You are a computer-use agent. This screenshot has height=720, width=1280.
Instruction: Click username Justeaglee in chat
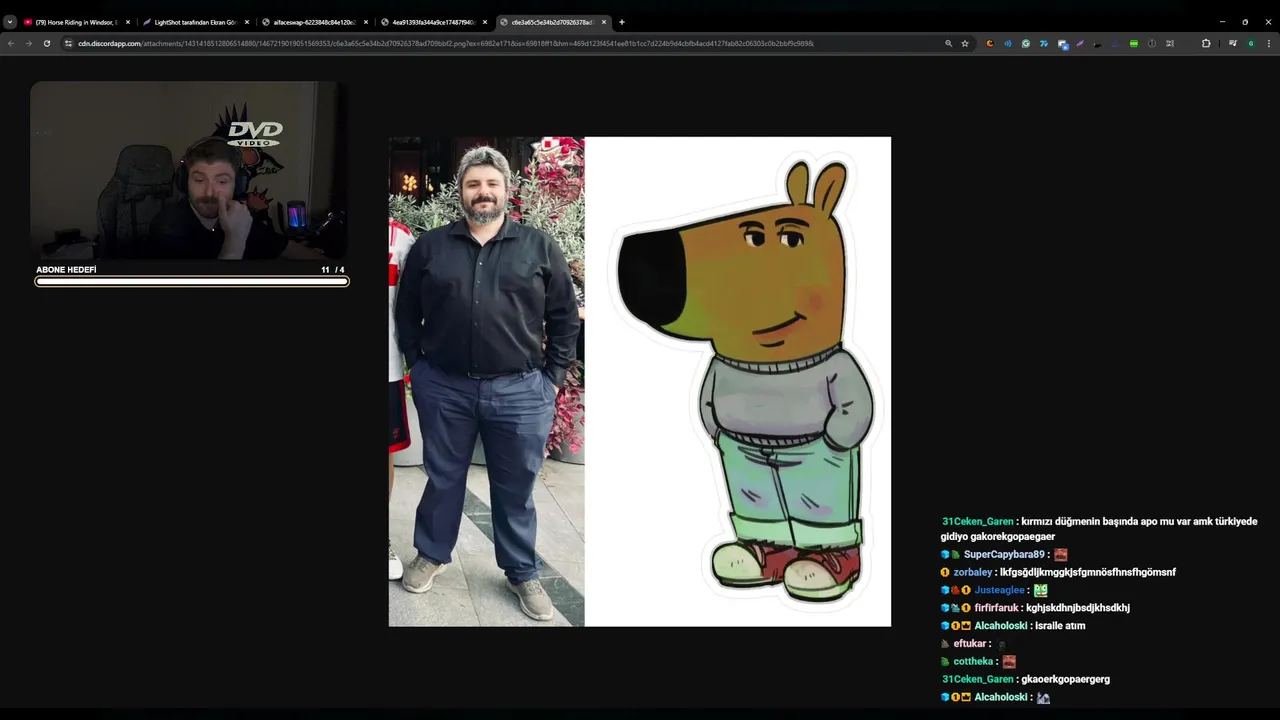1000,591
